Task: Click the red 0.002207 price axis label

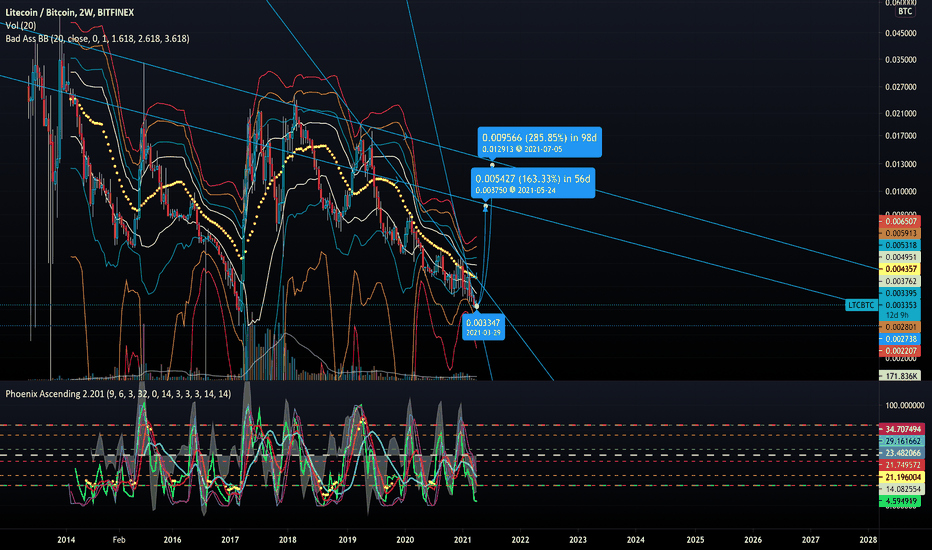Action: click(900, 351)
